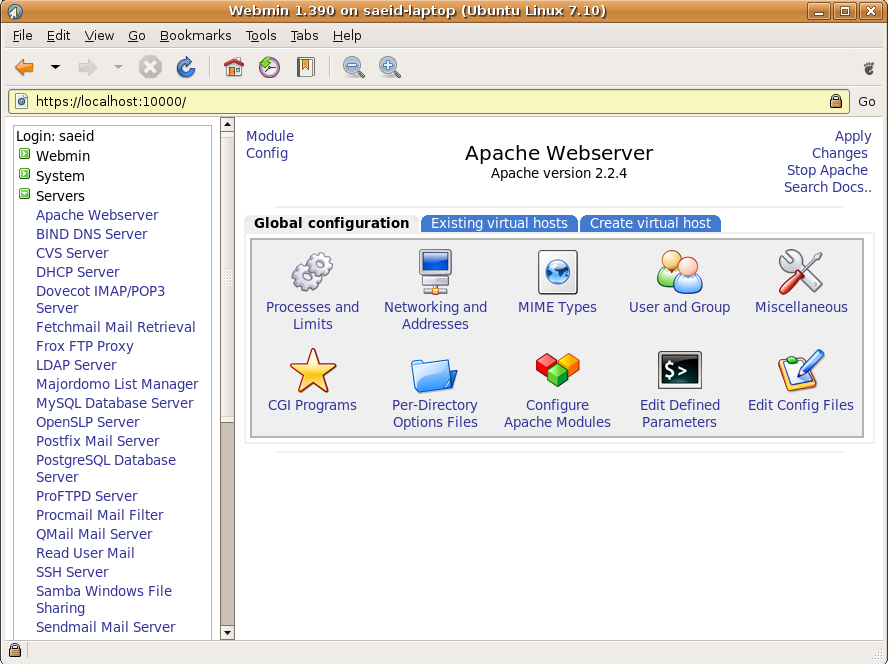Click the Edit Config Files icon
The width and height of the screenshot is (888, 664).
click(x=800, y=370)
